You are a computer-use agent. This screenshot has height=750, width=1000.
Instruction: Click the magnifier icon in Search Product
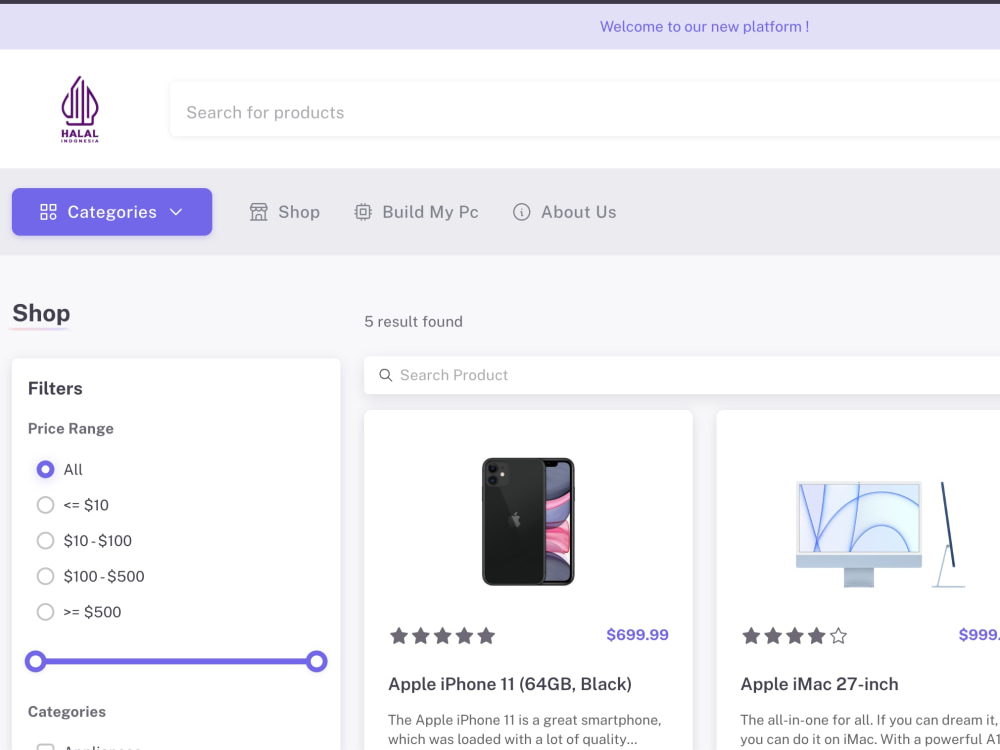click(385, 375)
